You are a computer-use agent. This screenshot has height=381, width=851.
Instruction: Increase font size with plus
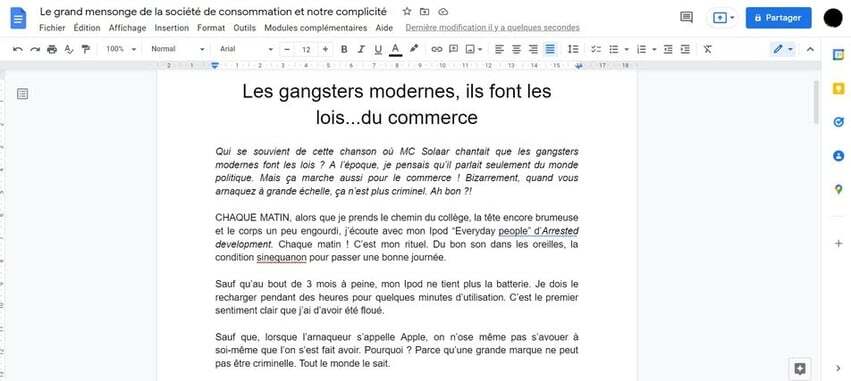click(325, 49)
